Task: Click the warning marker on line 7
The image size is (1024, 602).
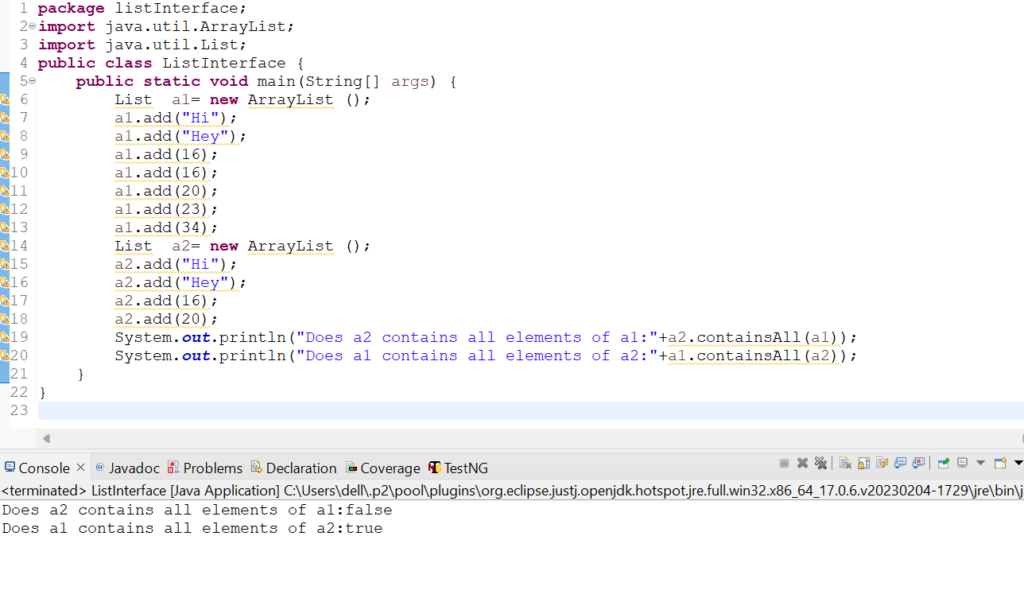Action: tap(5, 118)
